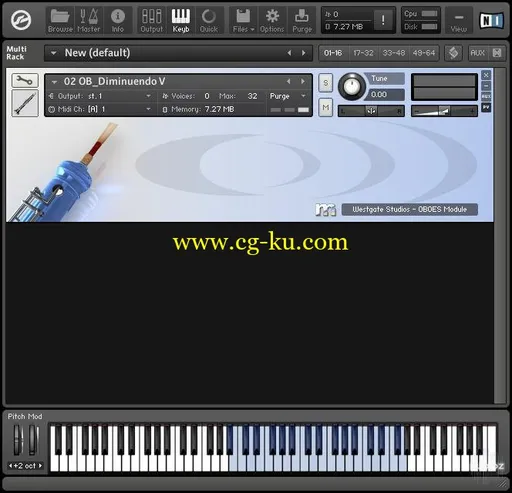This screenshot has width=512, height=493.
Task: Switch to channel page 17-32
Action: [x=363, y=53]
